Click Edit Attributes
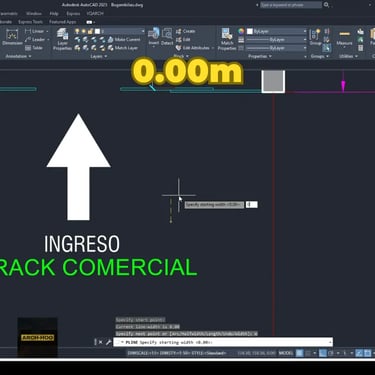This screenshot has height=375, width=375. 193,48
